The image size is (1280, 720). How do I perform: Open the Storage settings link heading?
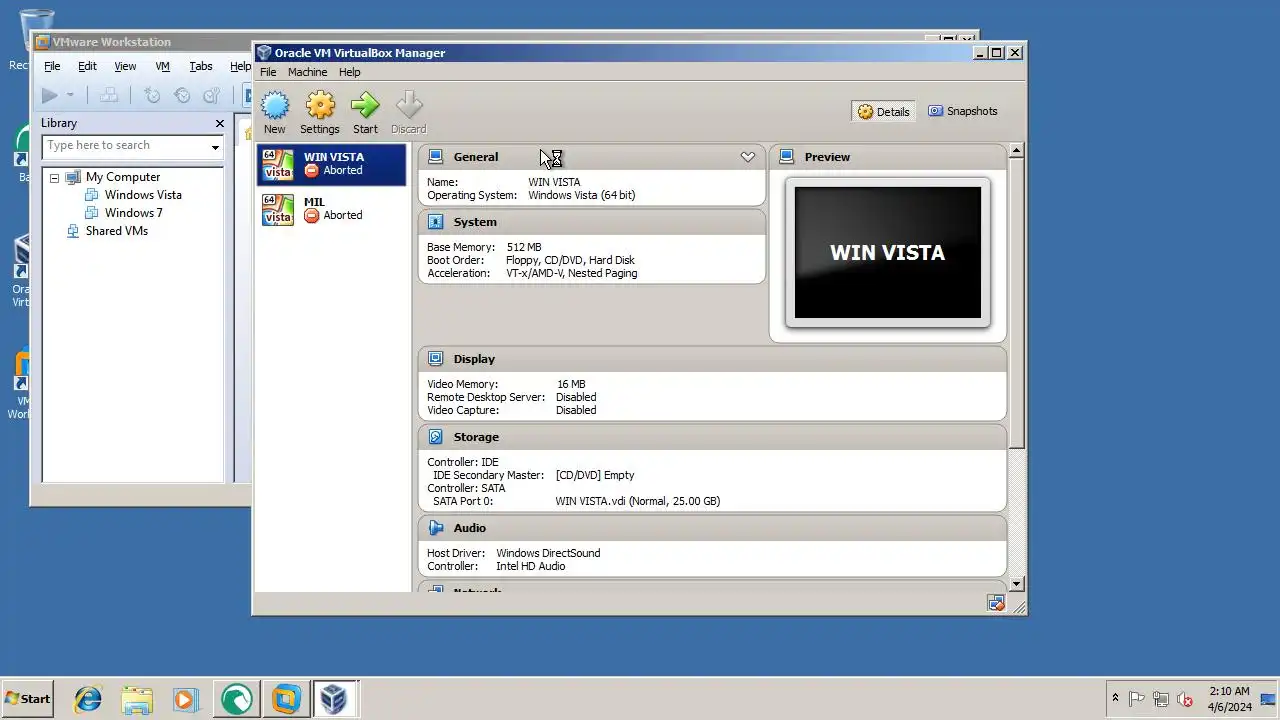(x=476, y=437)
